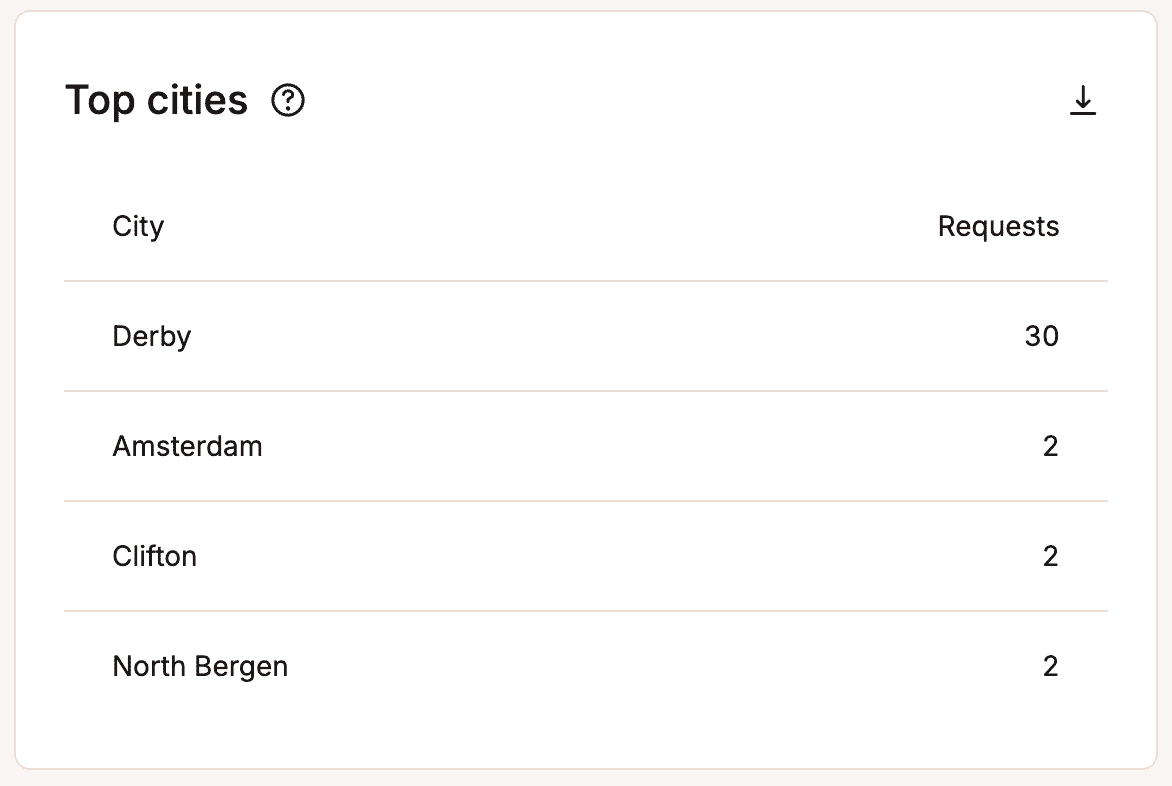The width and height of the screenshot is (1172, 786).
Task: Click the North Bergen city entry
Action: (x=200, y=666)
